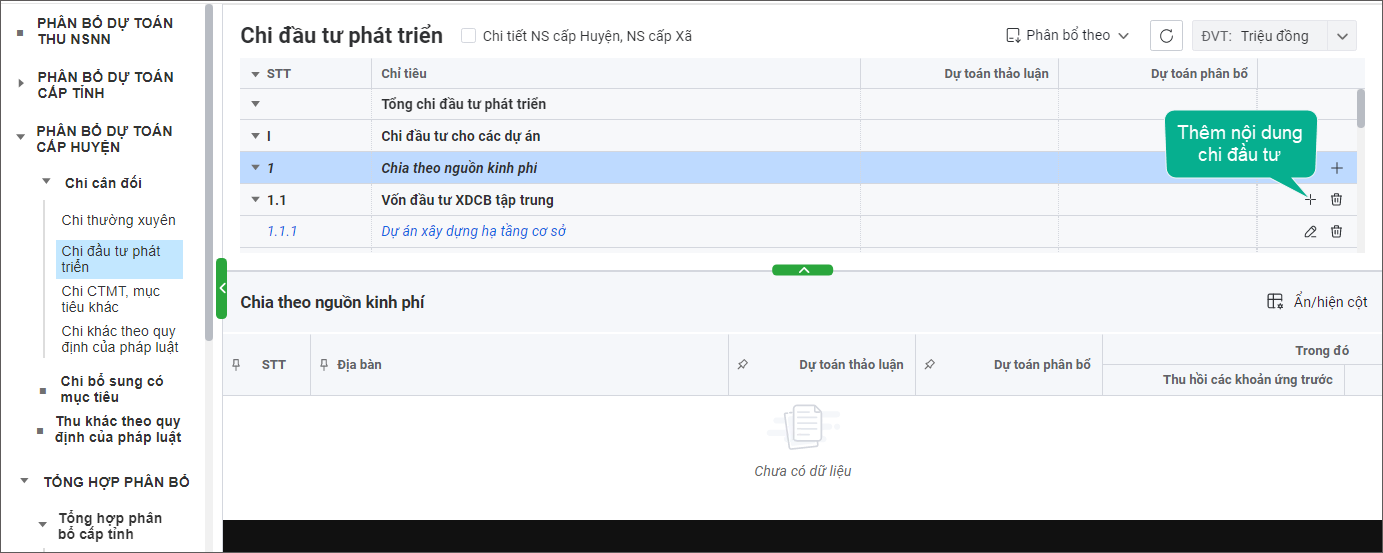Open the Phân bổ theo dropdown
The image size is (1383, 553).
coord(1067,36)
